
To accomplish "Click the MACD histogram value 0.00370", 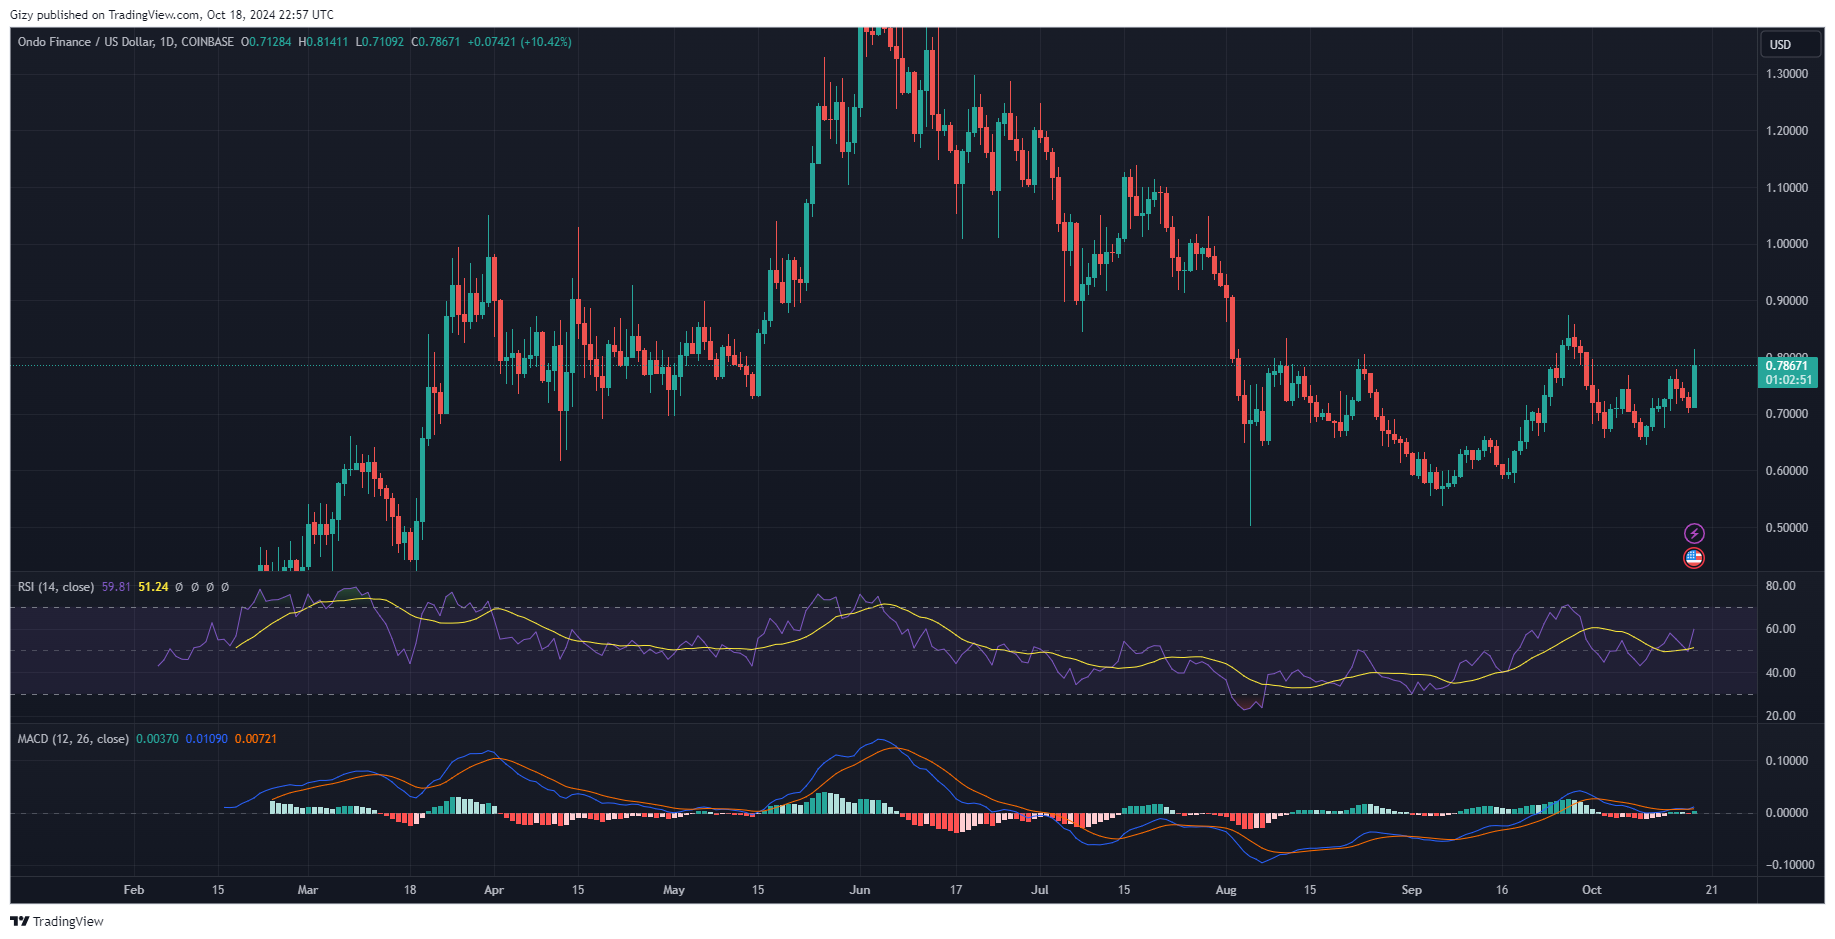I will point(157,739).
